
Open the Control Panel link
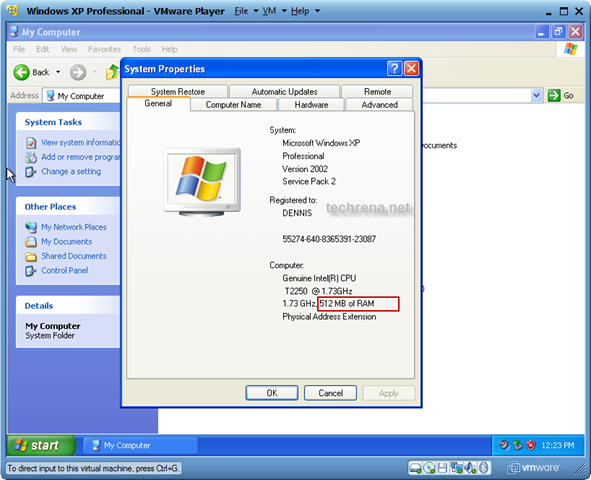[64, 270]
